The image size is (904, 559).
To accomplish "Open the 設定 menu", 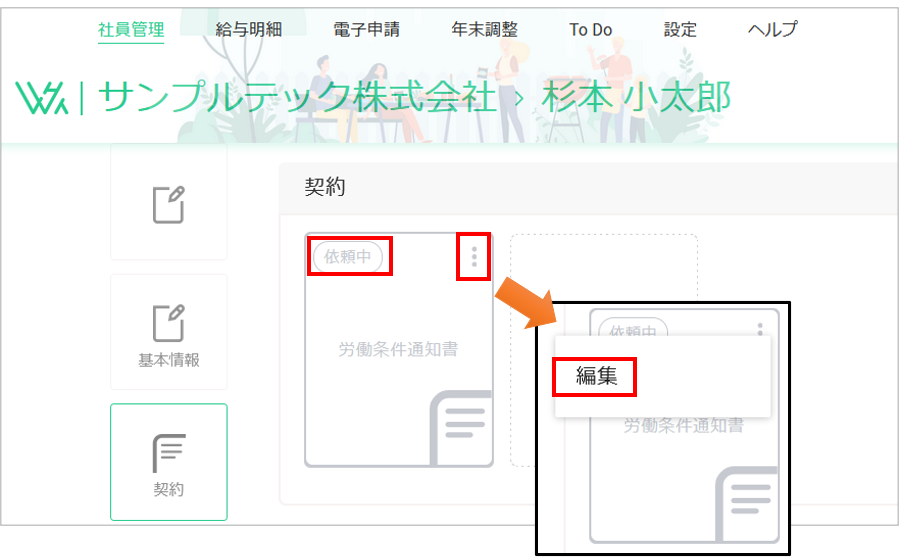I will [680, 29].
